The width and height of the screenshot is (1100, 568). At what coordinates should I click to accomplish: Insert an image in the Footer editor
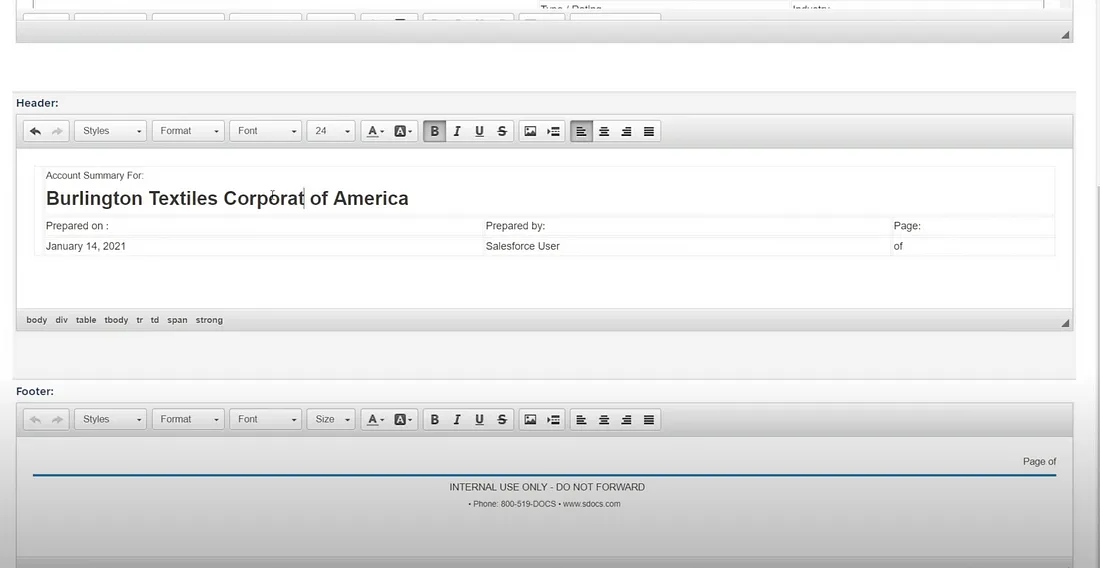click(530, 420)
